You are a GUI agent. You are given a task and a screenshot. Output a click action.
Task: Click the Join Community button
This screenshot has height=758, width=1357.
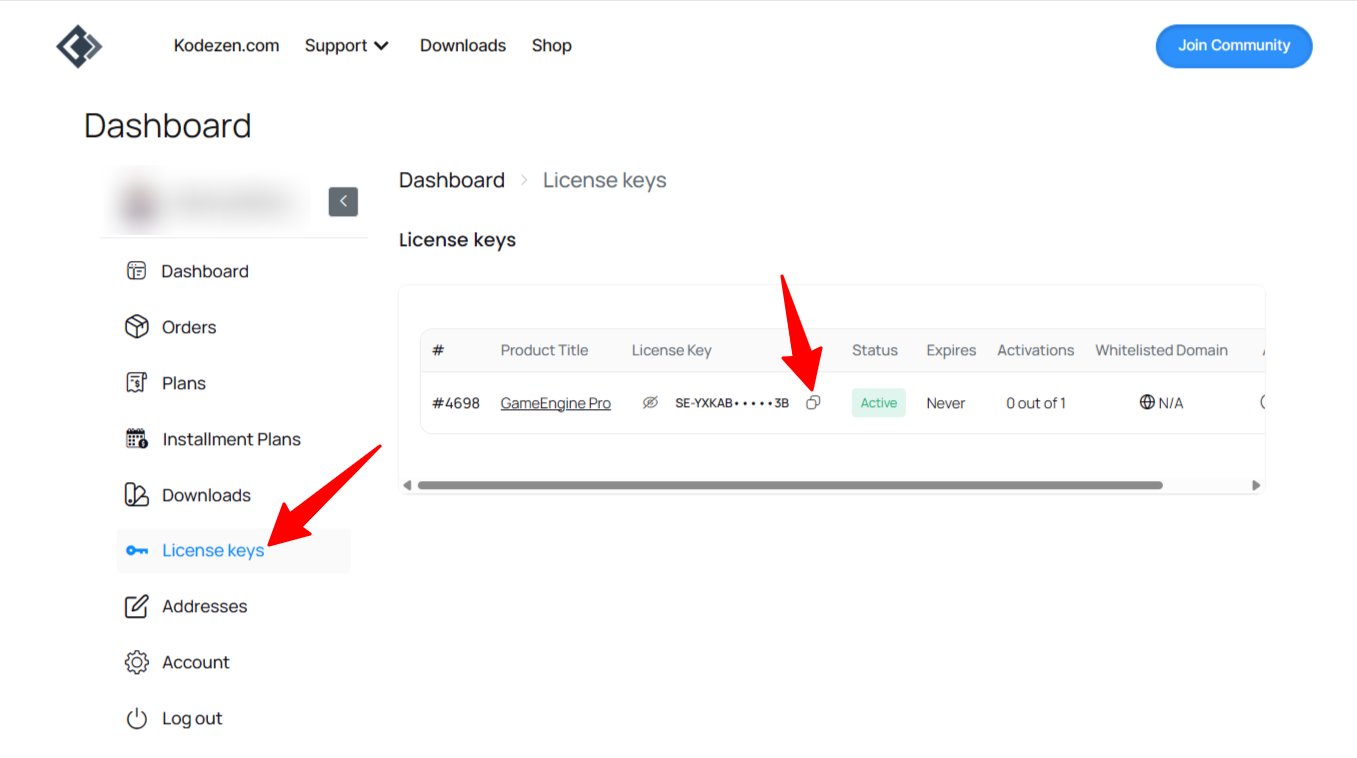tap(1234, 46)
